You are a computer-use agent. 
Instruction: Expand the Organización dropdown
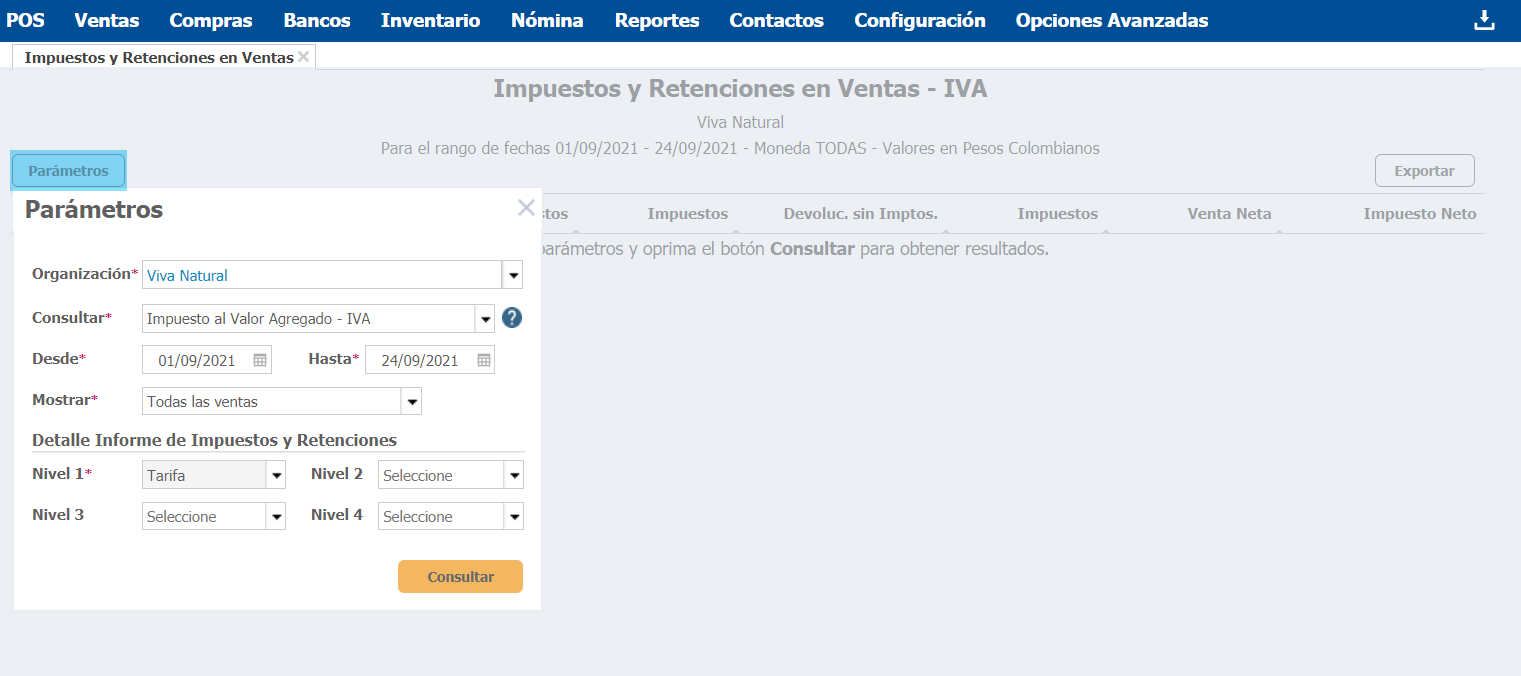tap(513, 275)
